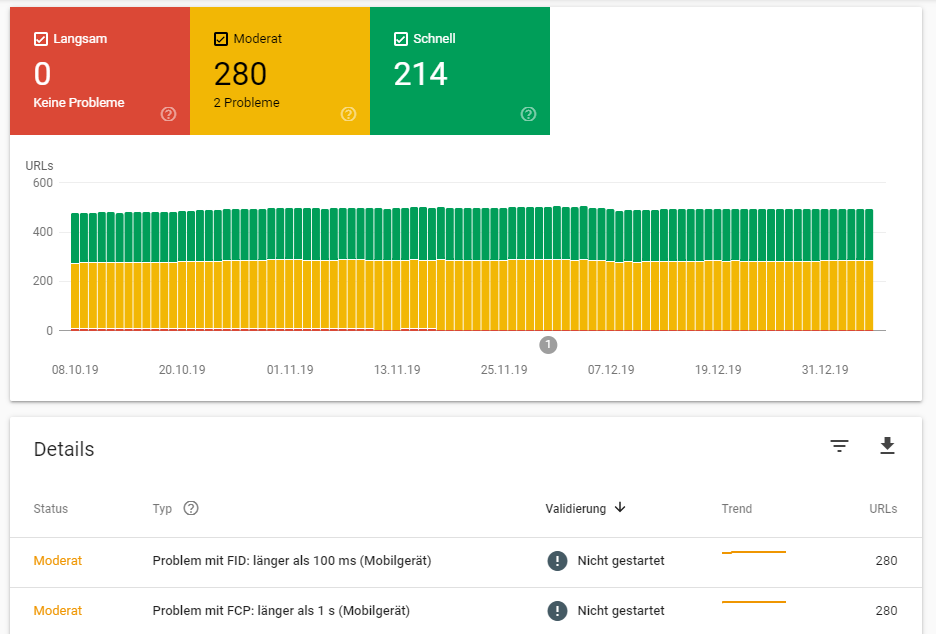The width and height of the screenshot is (936, 634).
Task: Click the Trend column header
Action: pos(737,509)
